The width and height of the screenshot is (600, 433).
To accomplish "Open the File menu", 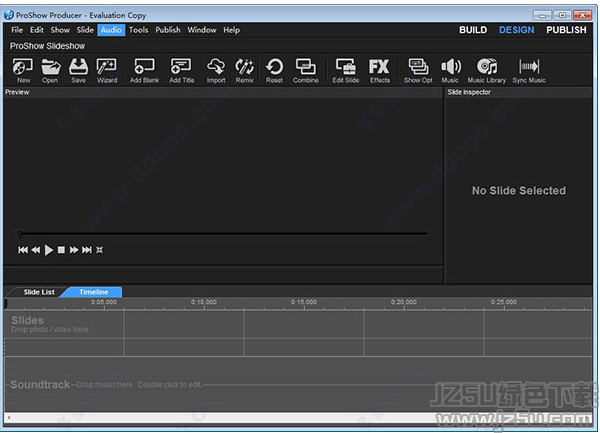I will tap(17, 30).
